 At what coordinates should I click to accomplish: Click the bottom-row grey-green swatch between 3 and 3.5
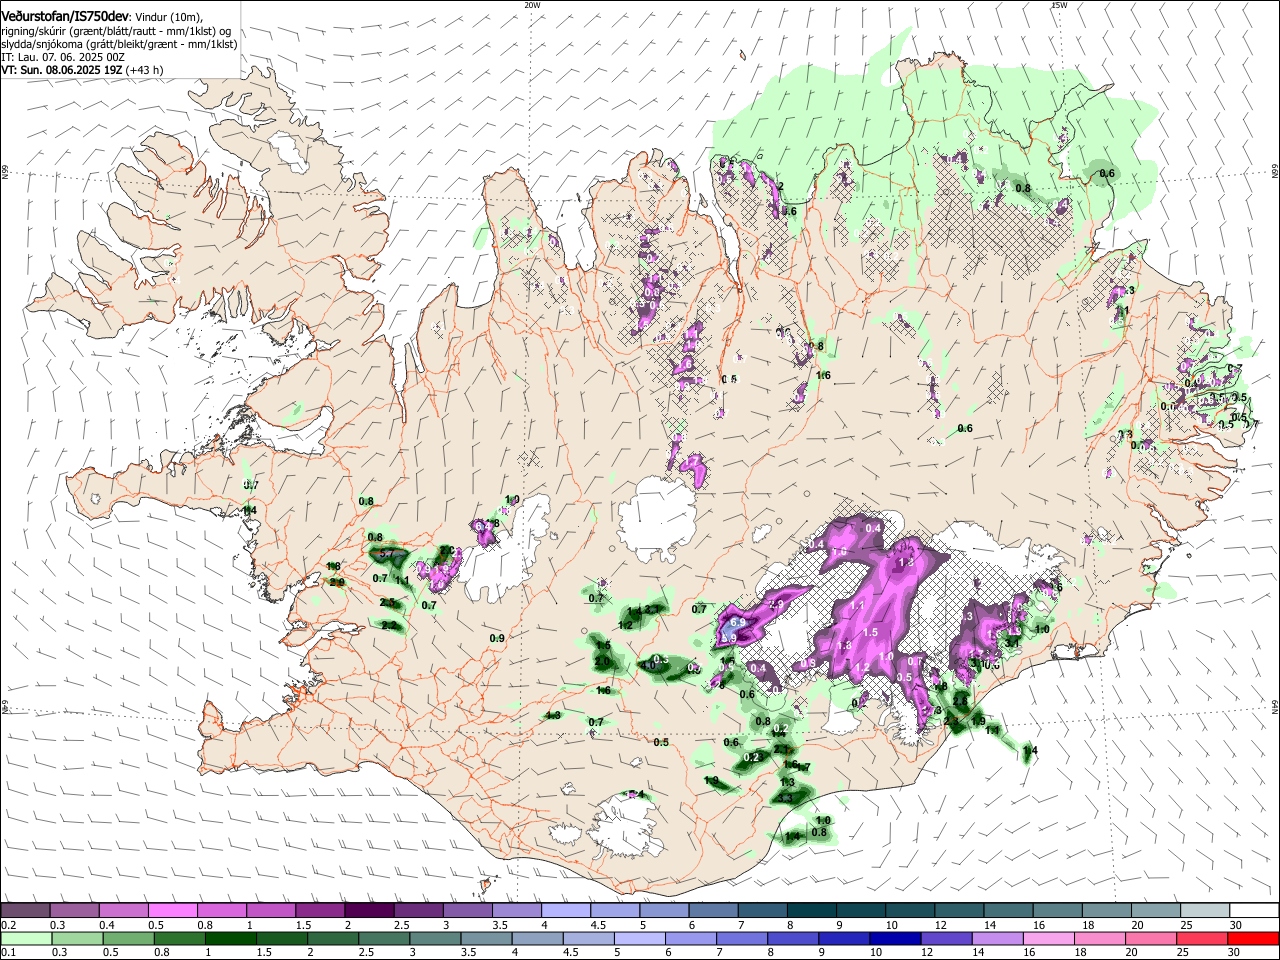[435, 938]
